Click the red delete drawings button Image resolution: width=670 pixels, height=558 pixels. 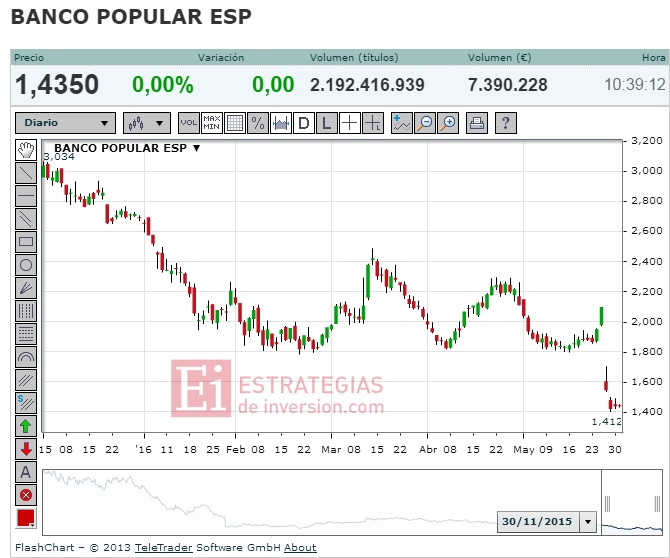[x=26, y=495]
